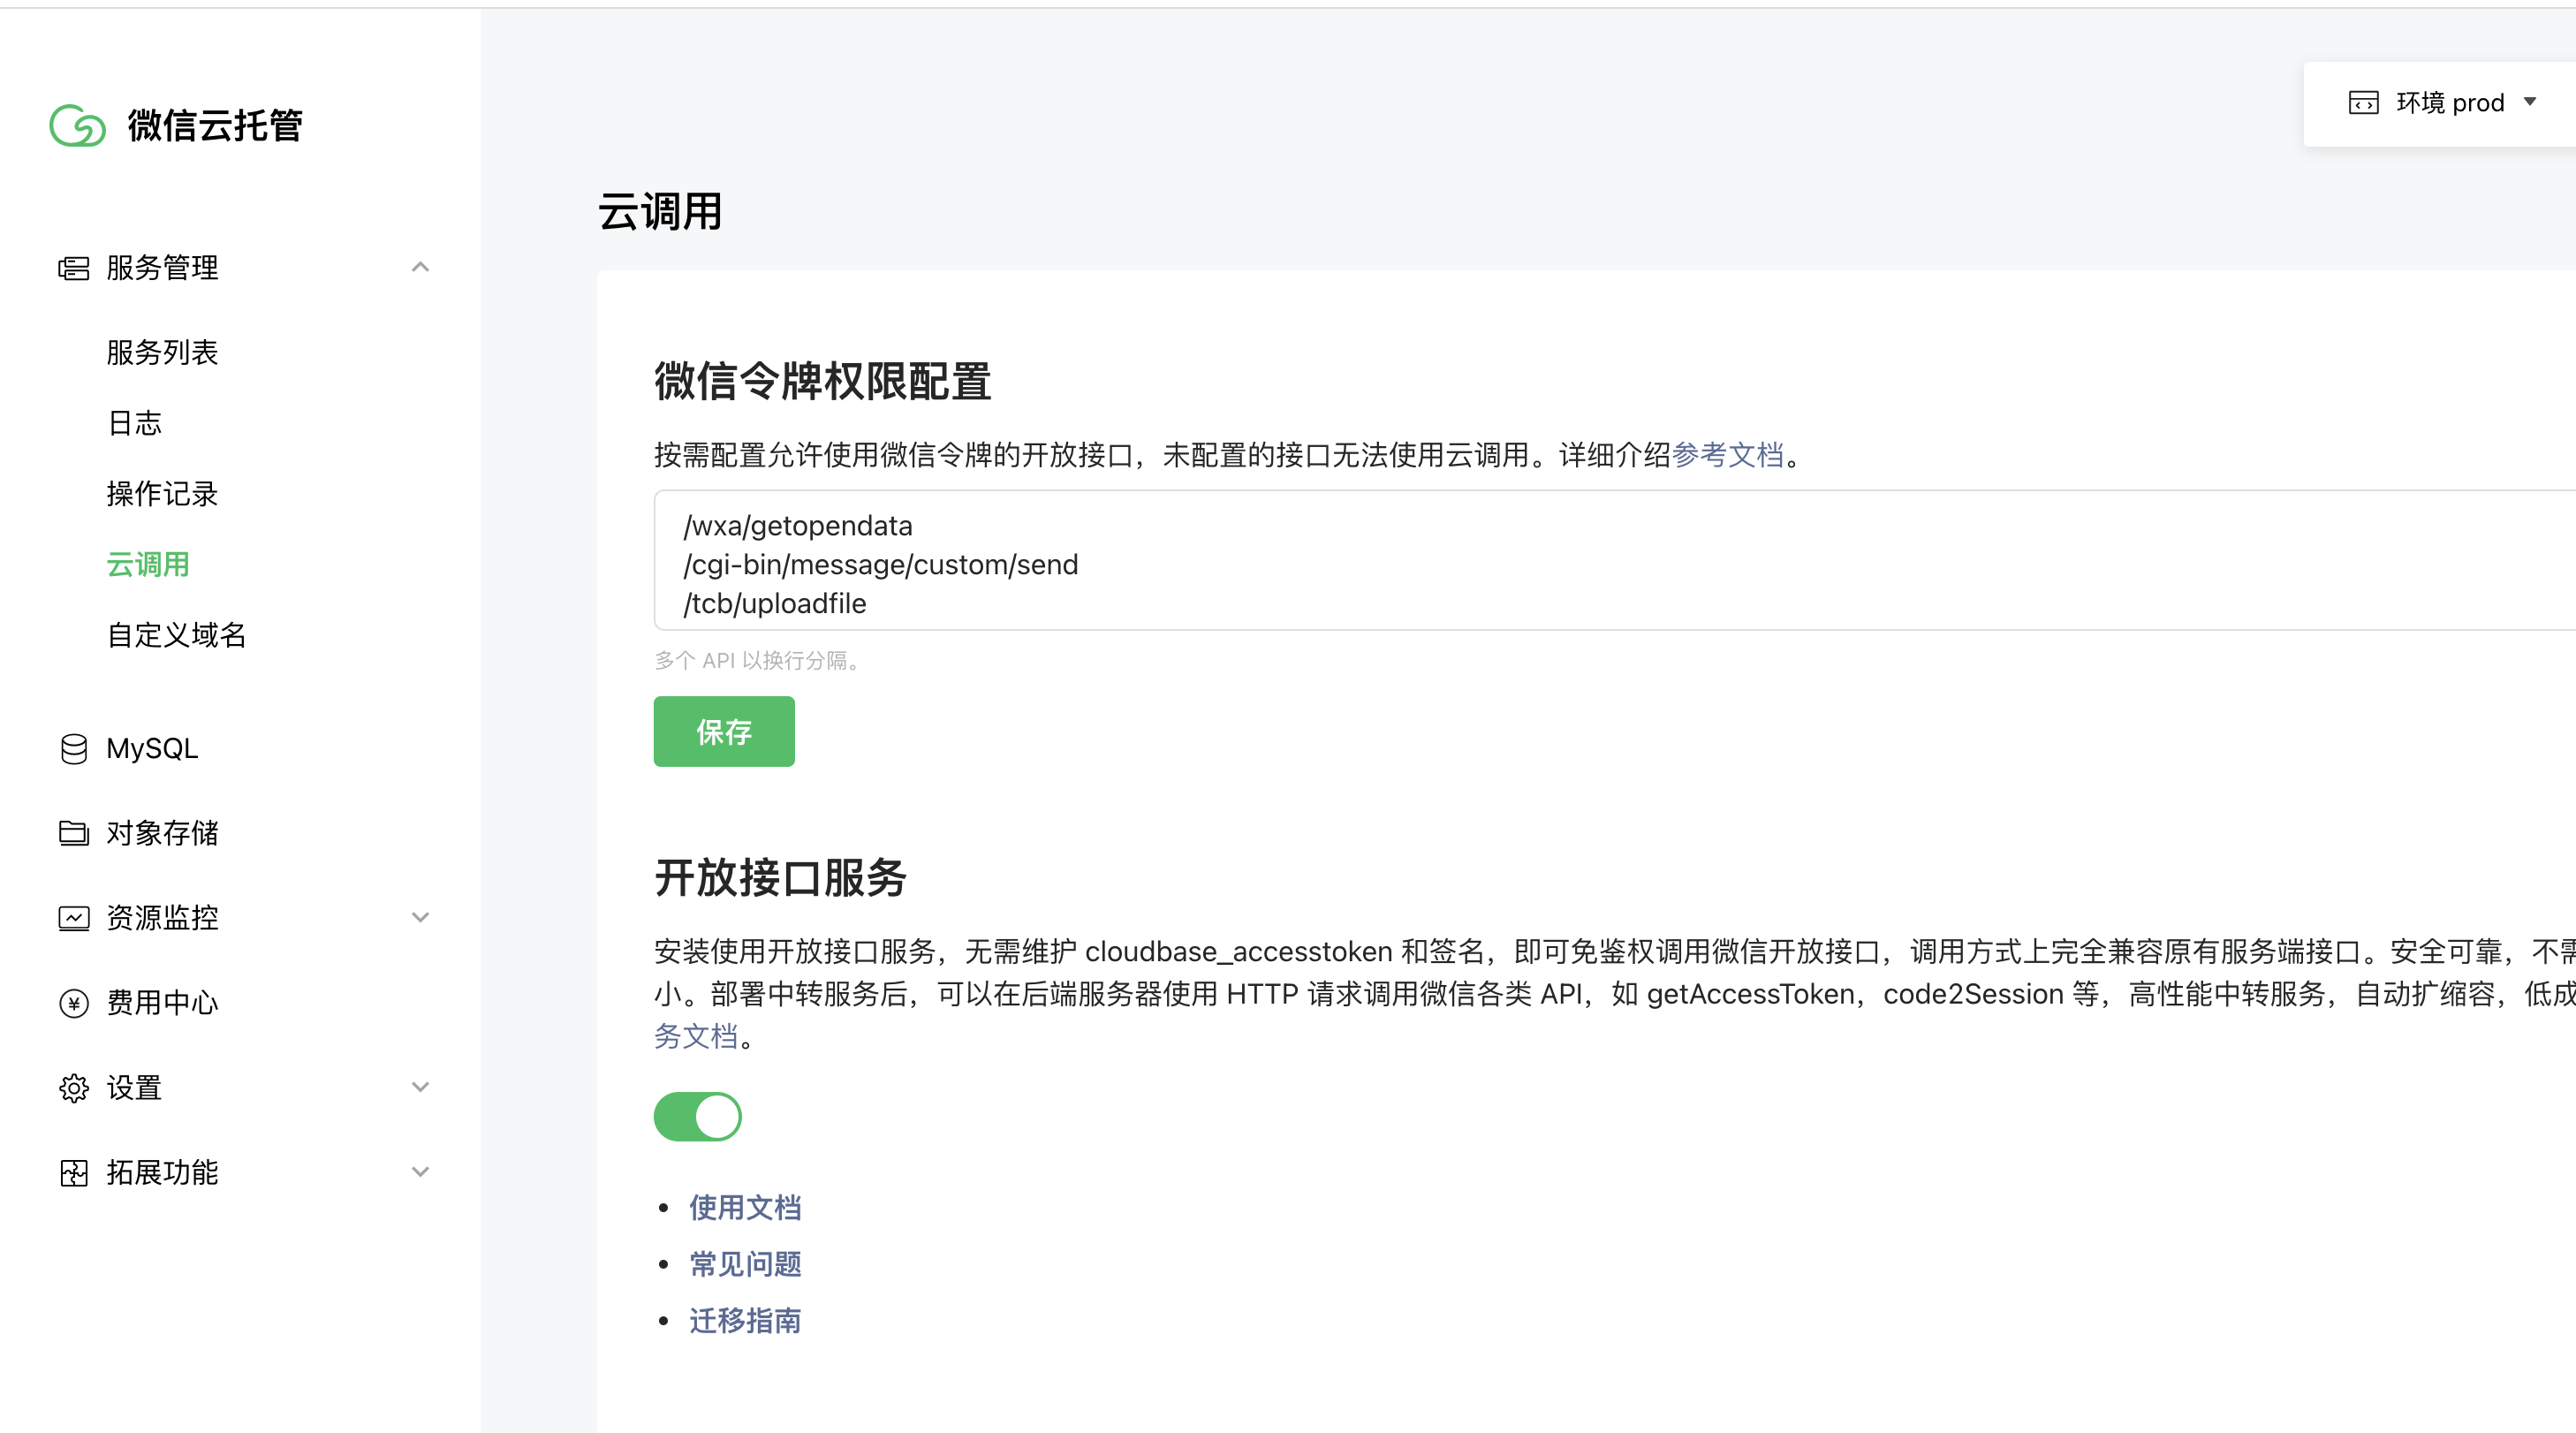The image size is (2576, 1433).
Task: Go to the 自定义域名 menu item
Action: pos(176,635)
